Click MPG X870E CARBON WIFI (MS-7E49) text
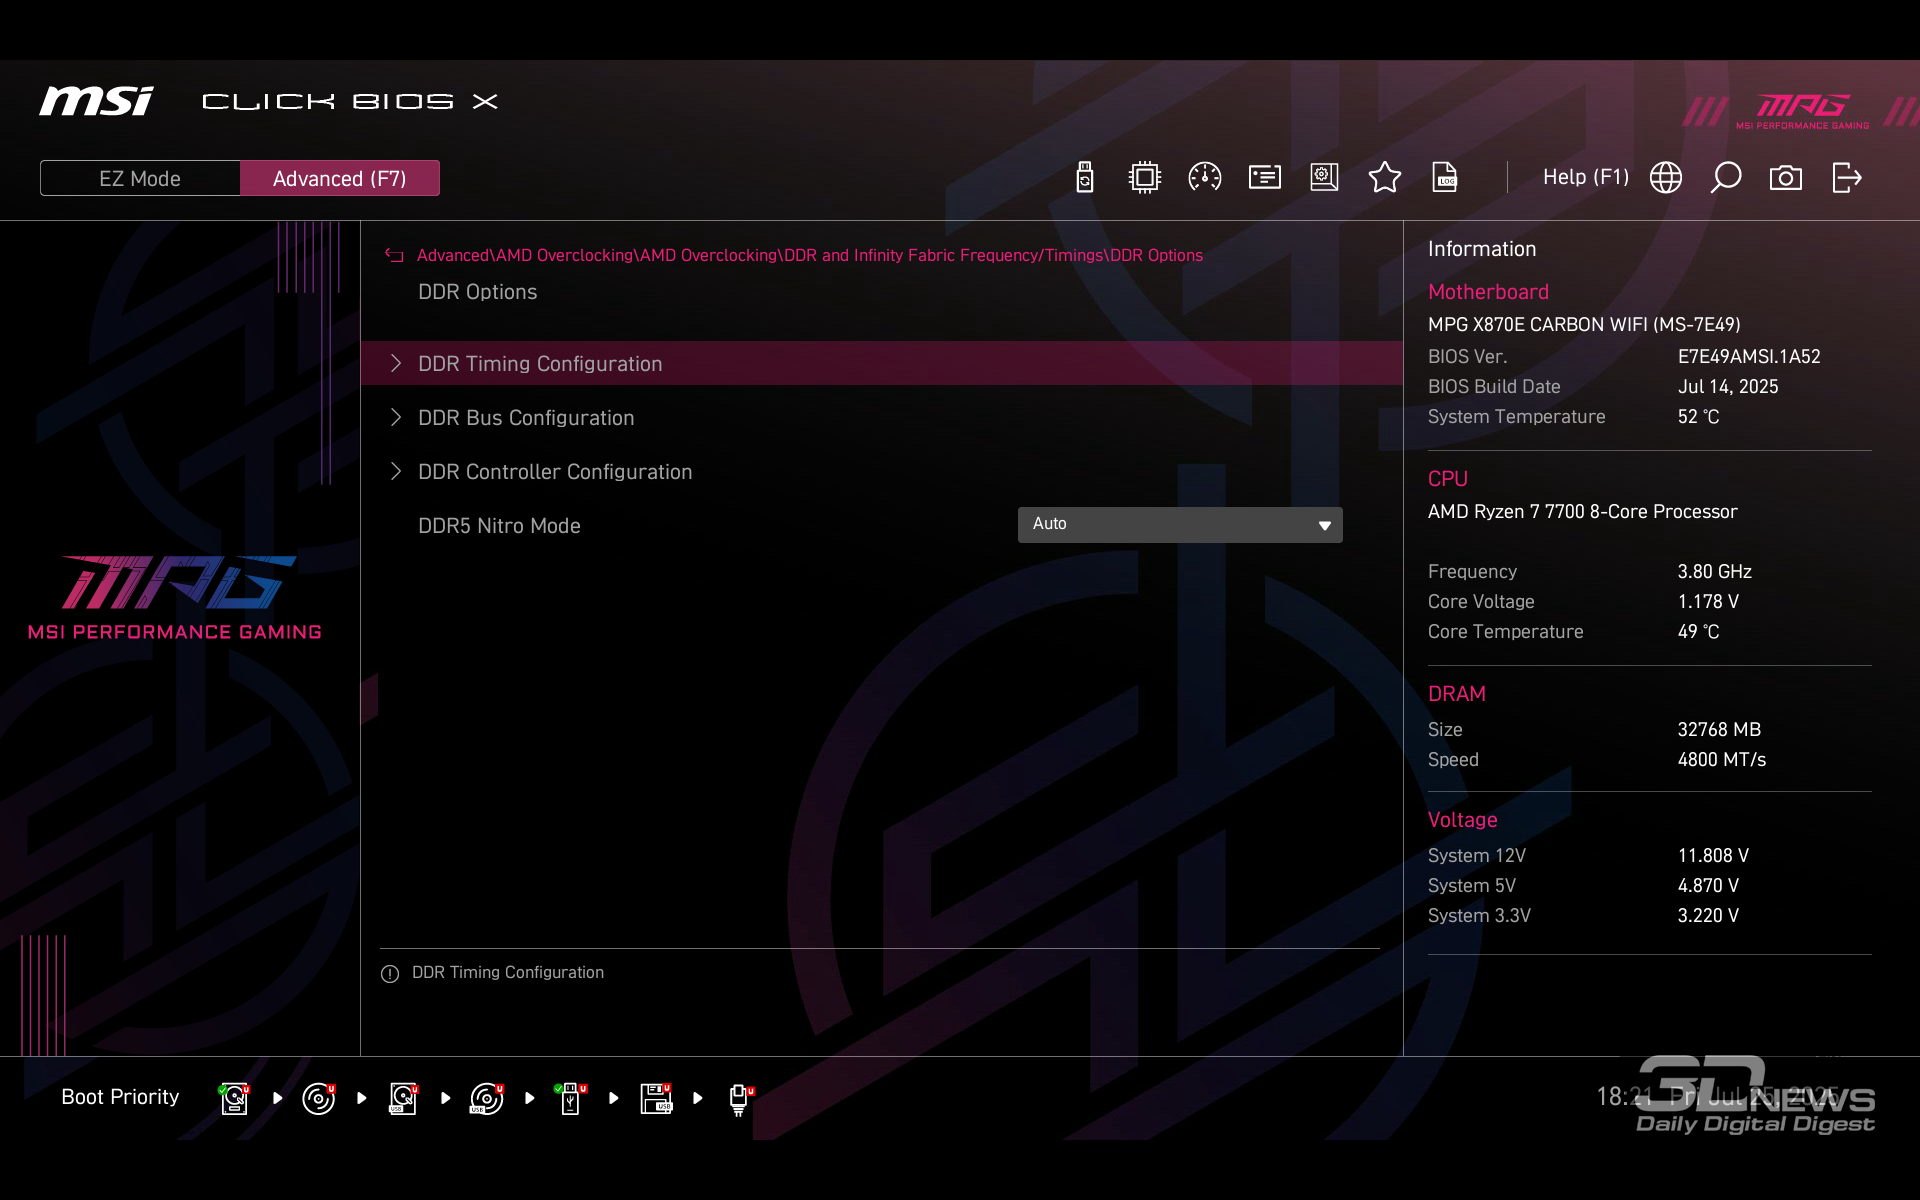Screen dimensions: 1920x1200 [x=1584, y=324]
